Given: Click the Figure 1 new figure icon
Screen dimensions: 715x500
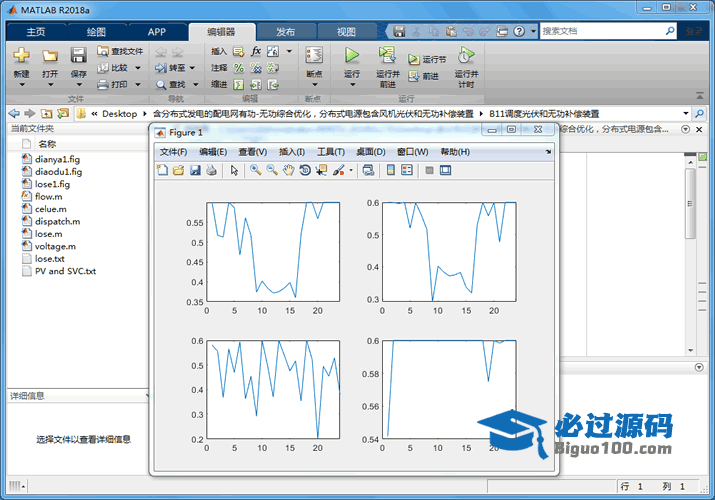Looking at the screenshot, I should [162, 170].
